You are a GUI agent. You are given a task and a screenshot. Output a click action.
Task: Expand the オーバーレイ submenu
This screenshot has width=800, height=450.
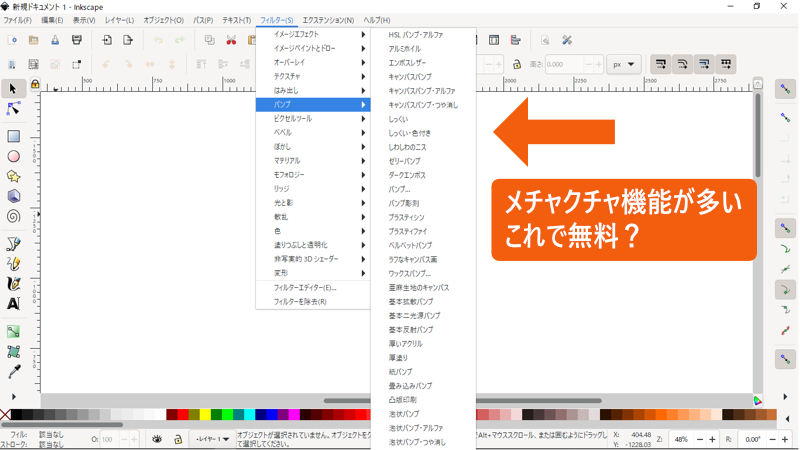pyautogui.click(x=313, y=62)
